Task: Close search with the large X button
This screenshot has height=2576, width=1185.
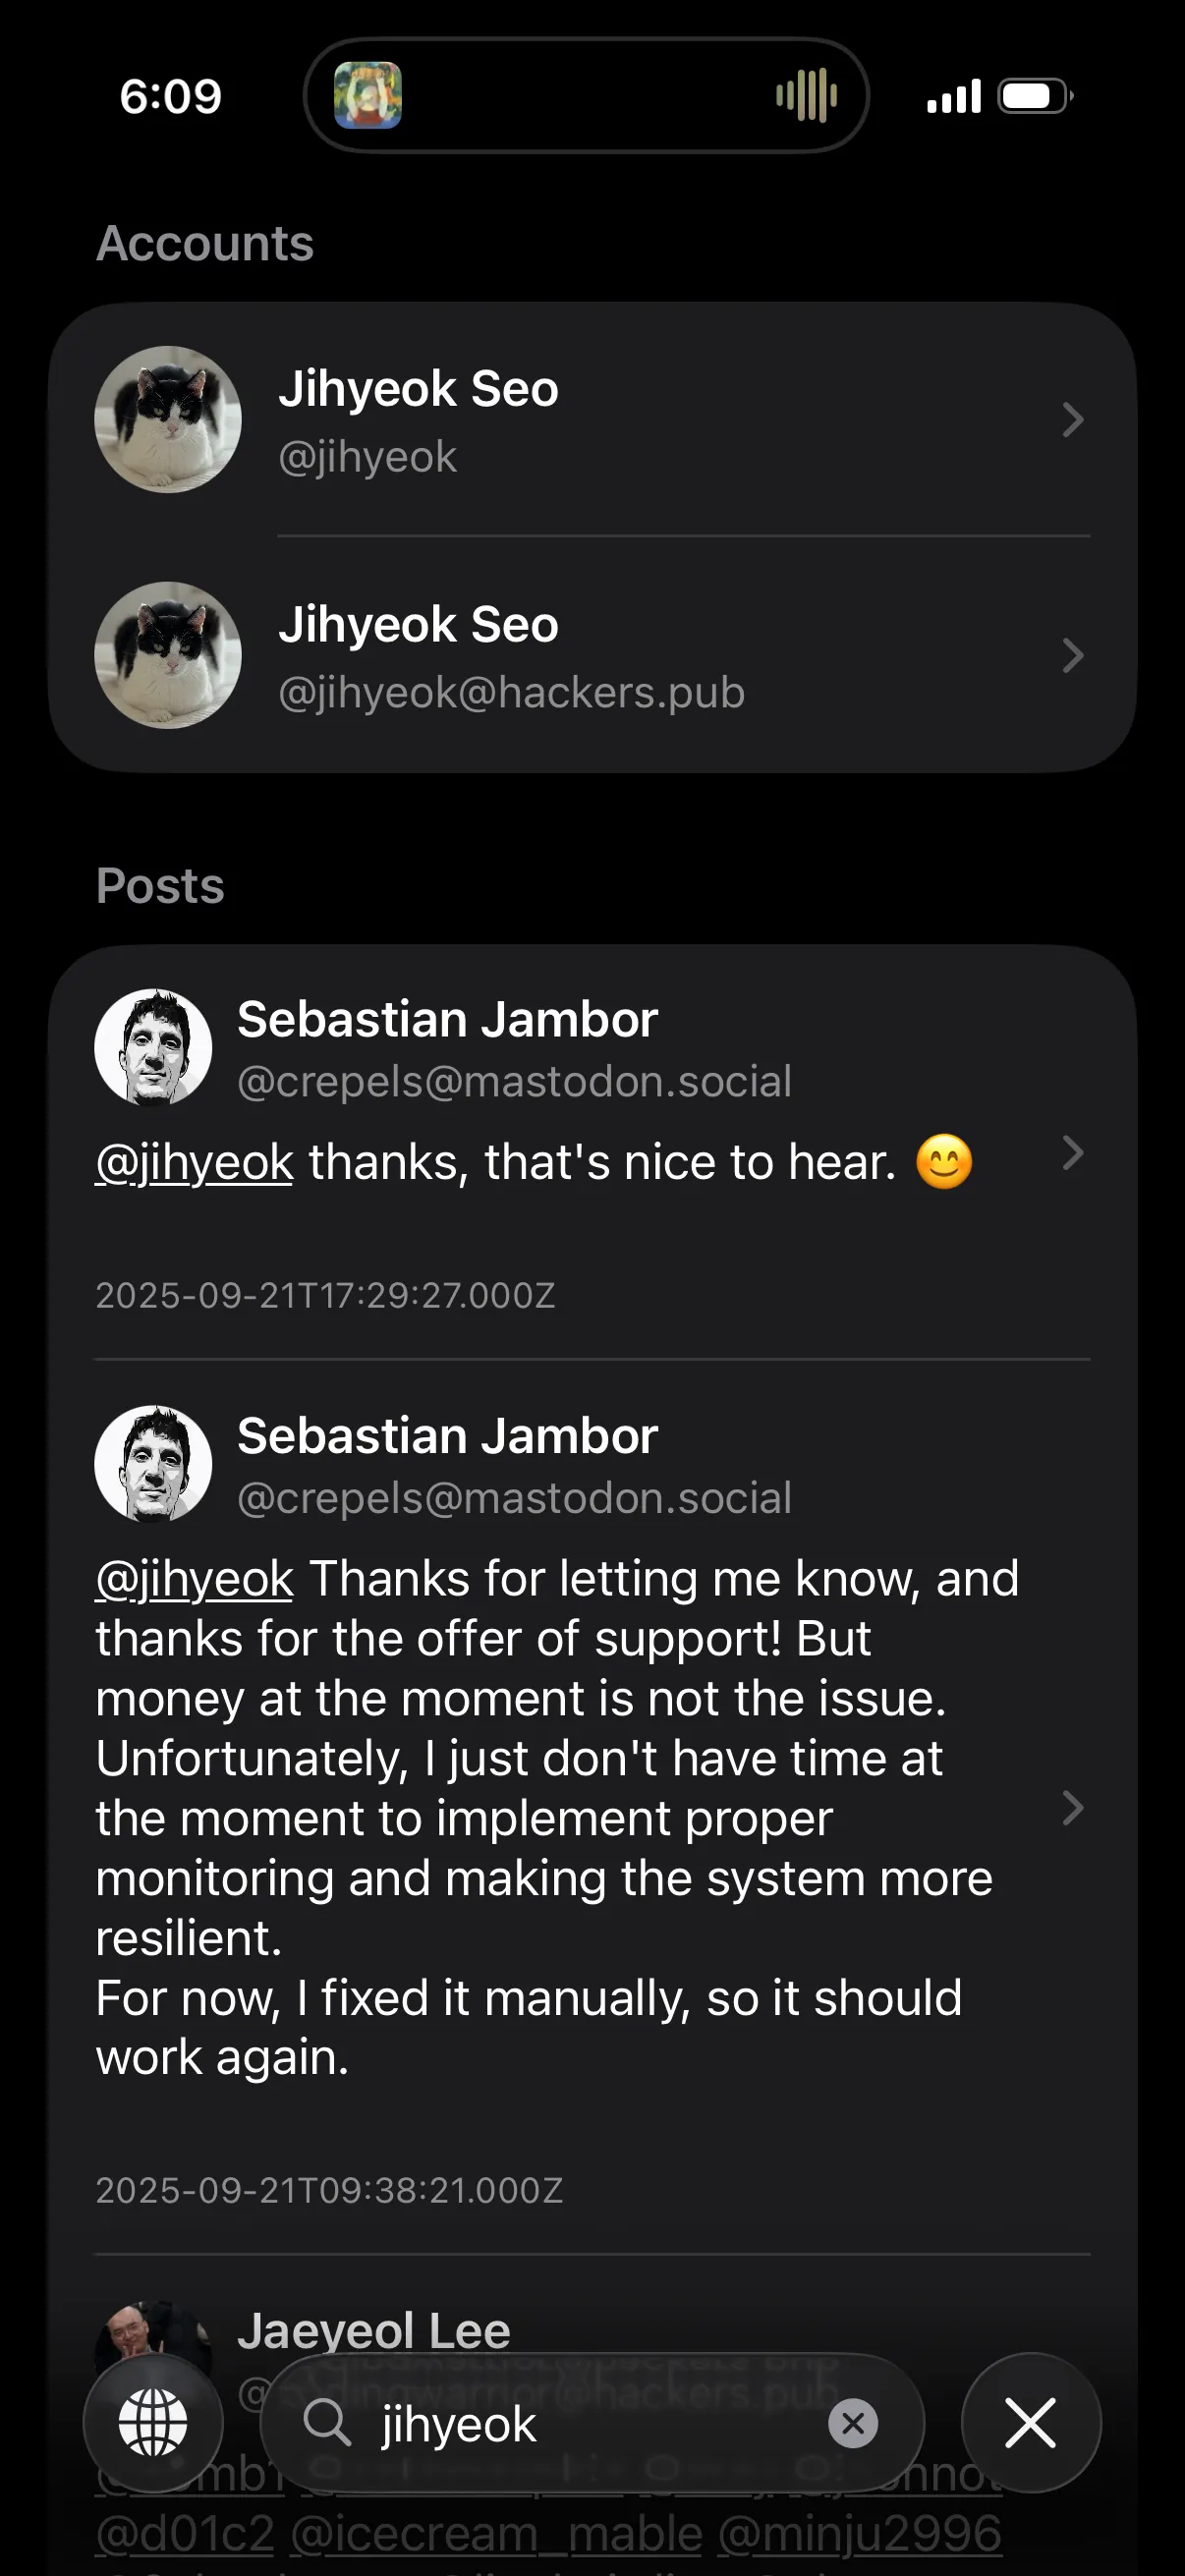Action: 1030,2423
